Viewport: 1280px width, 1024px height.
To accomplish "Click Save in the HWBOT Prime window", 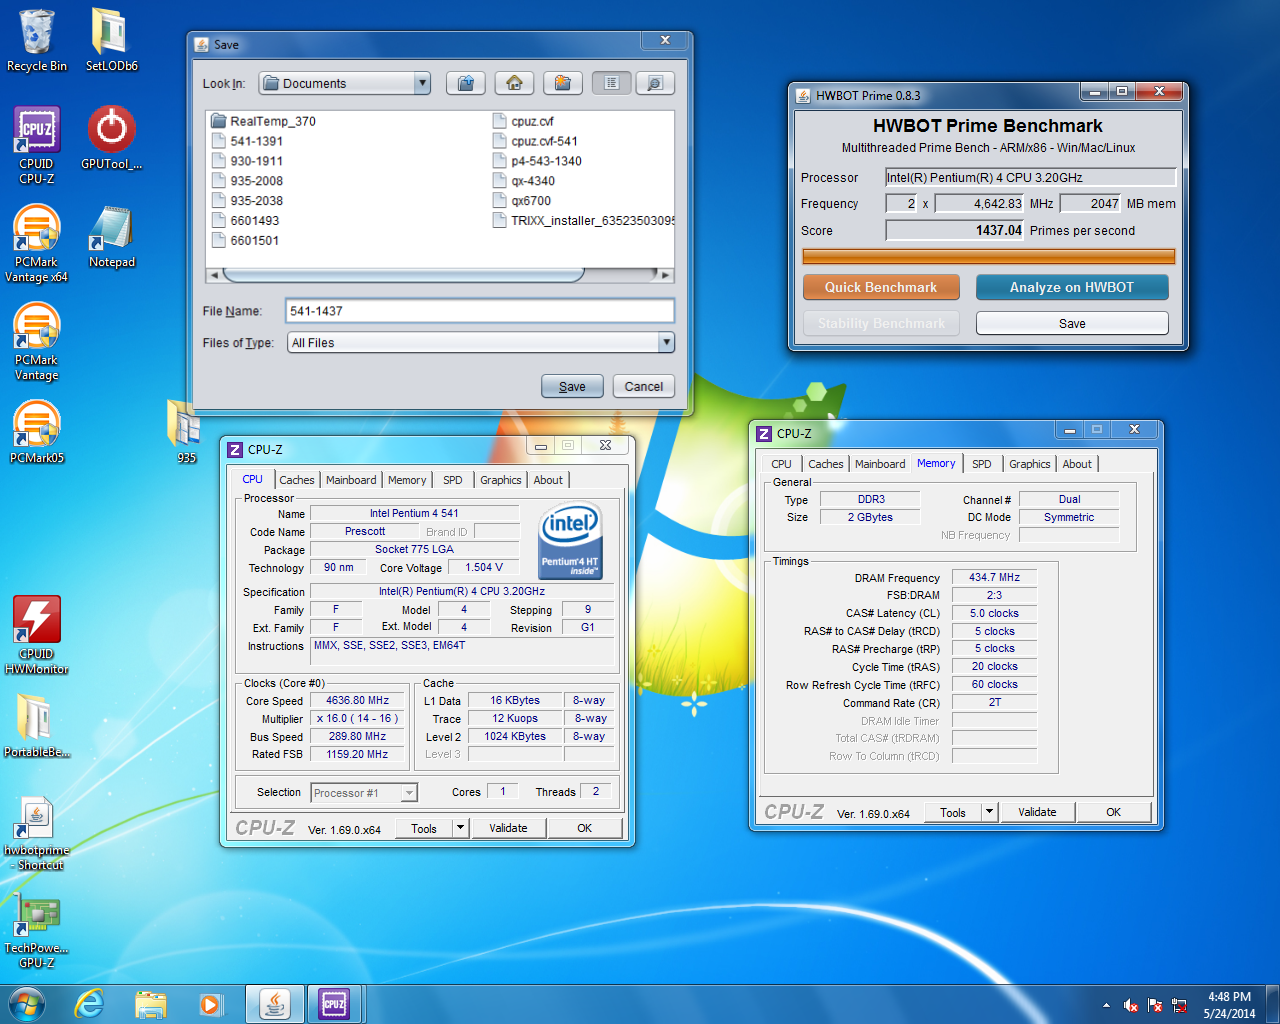I will pos(1072,323).
